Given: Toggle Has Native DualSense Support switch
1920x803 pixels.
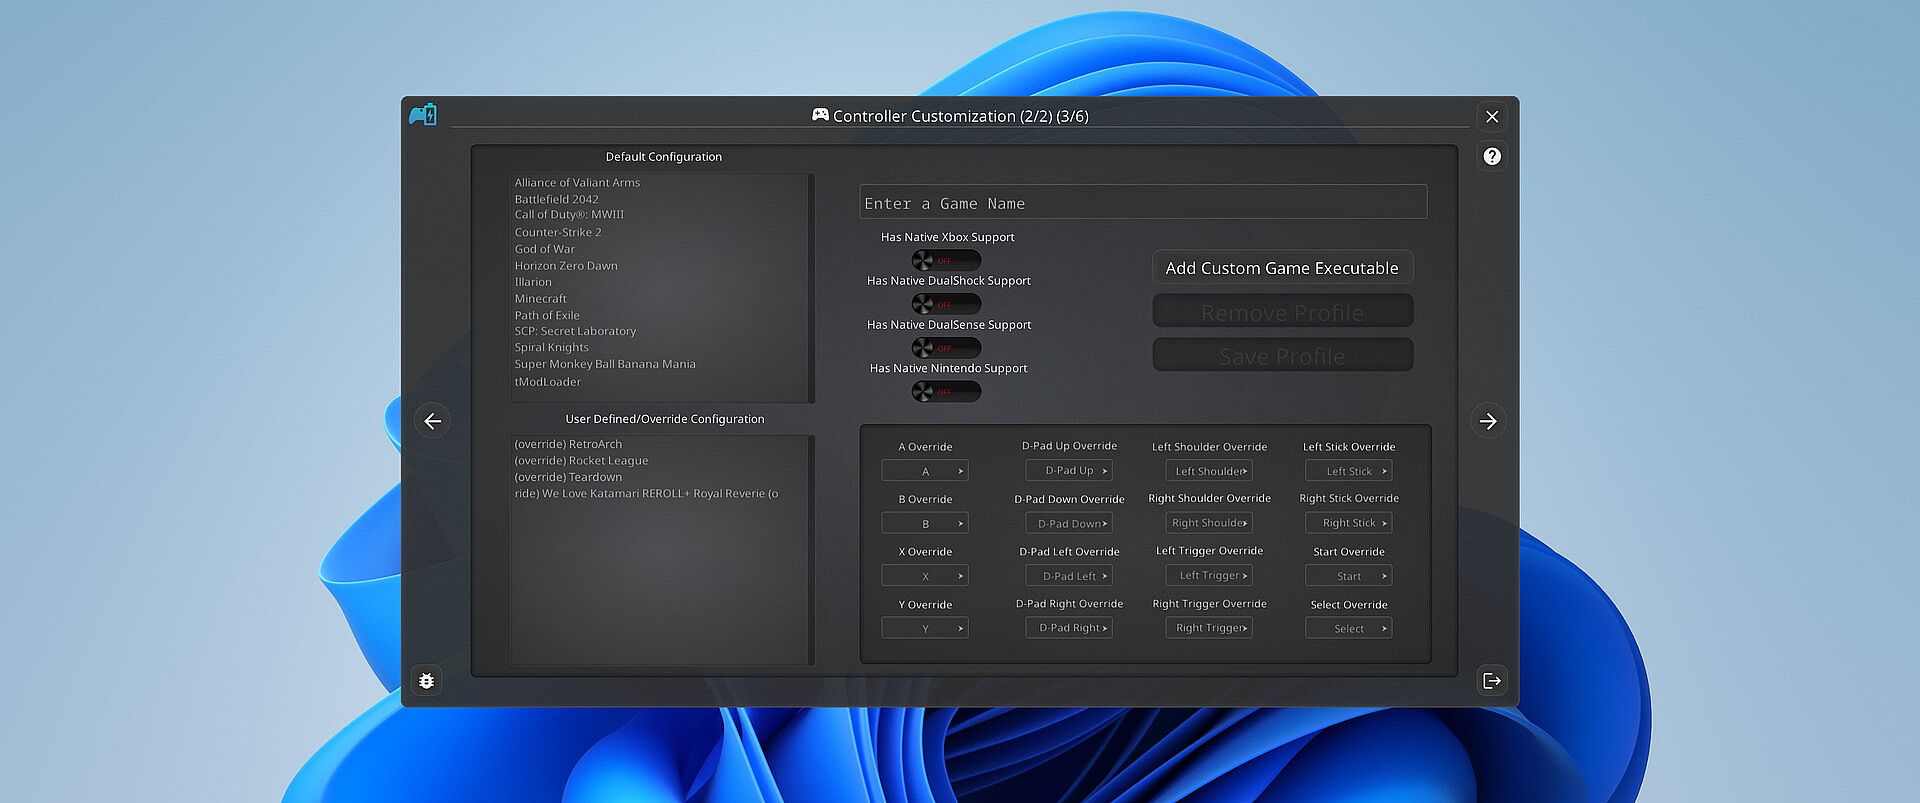Looking at the screenshot, I should (x=945, y=348).
